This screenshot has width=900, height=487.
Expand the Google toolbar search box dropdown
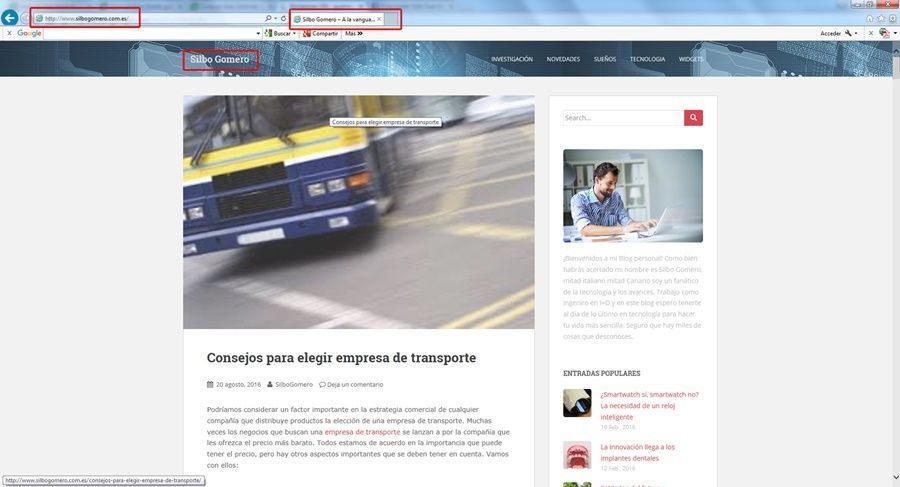[x=258, y=33]
